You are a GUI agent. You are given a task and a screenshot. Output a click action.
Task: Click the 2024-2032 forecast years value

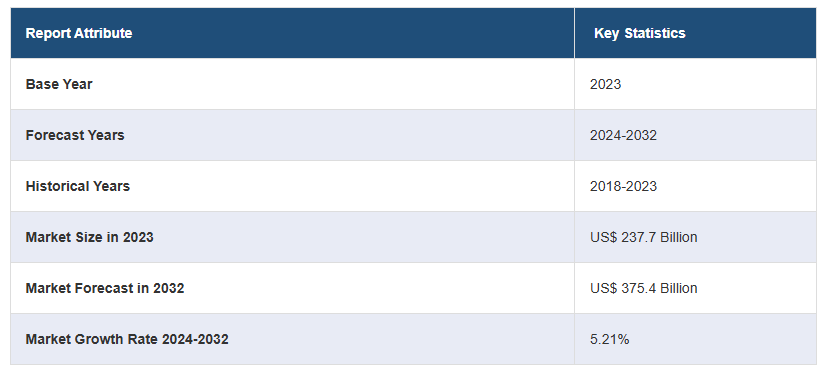[623, 135]
